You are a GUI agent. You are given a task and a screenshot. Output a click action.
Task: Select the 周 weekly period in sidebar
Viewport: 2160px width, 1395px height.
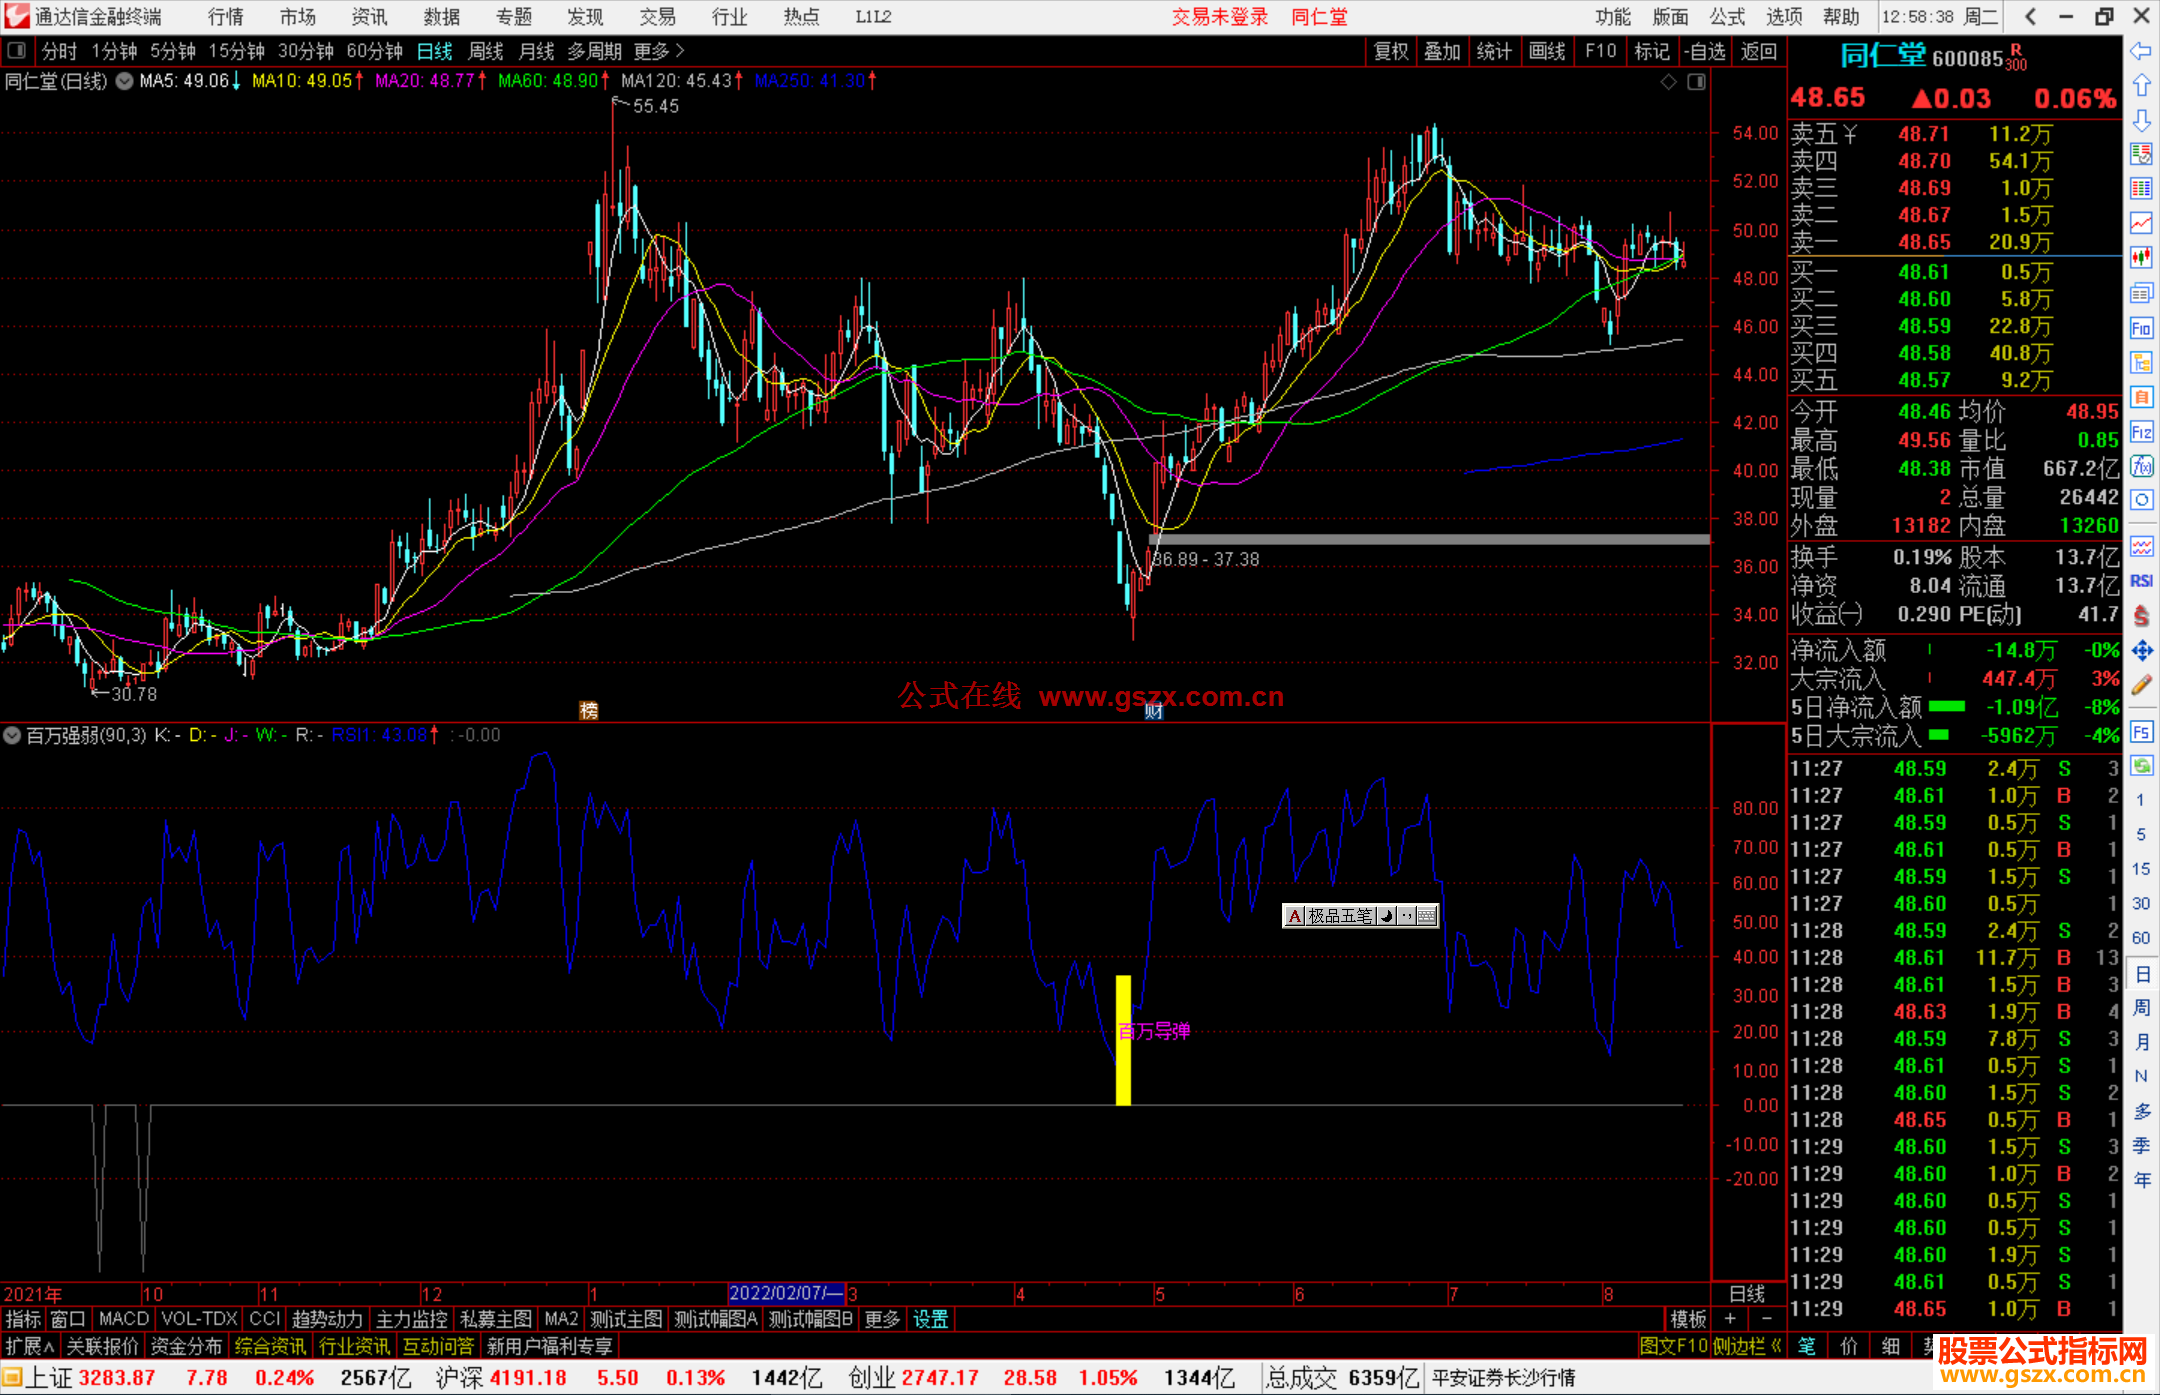[2141, 1007]
